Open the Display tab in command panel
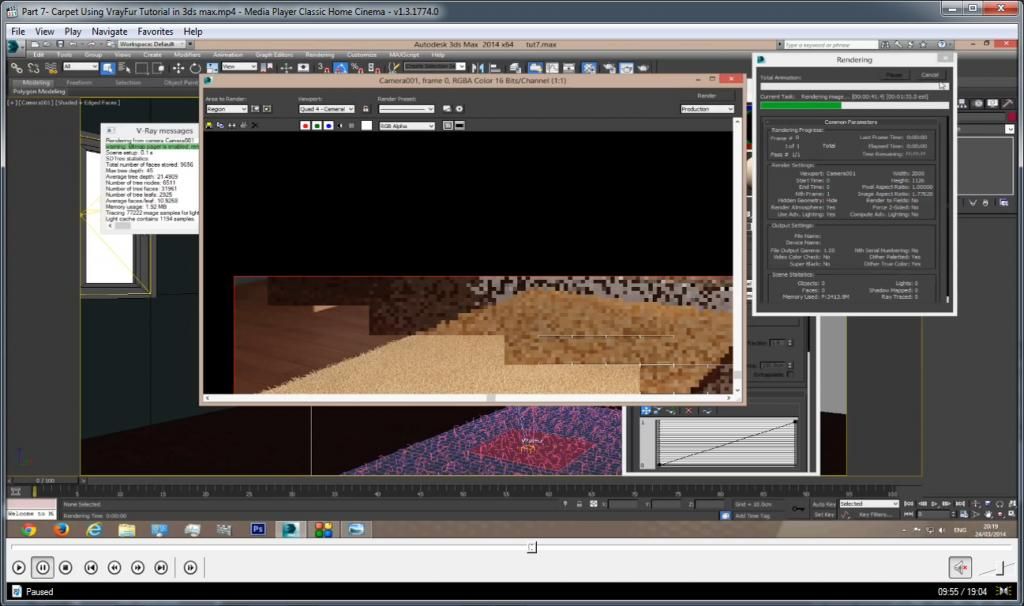The height and width of the screenshot is (606, 1024). point(993,103)
